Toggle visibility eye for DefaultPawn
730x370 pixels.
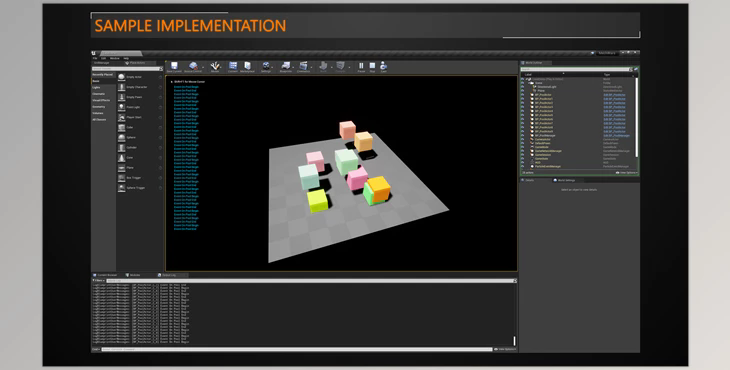pos(522,143)
